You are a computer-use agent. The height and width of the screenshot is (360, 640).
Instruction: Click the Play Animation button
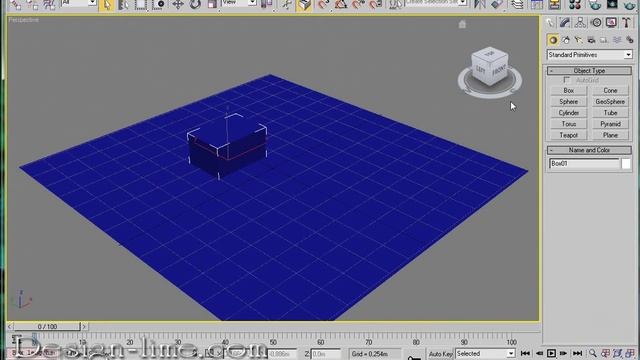tap(551, 353)
